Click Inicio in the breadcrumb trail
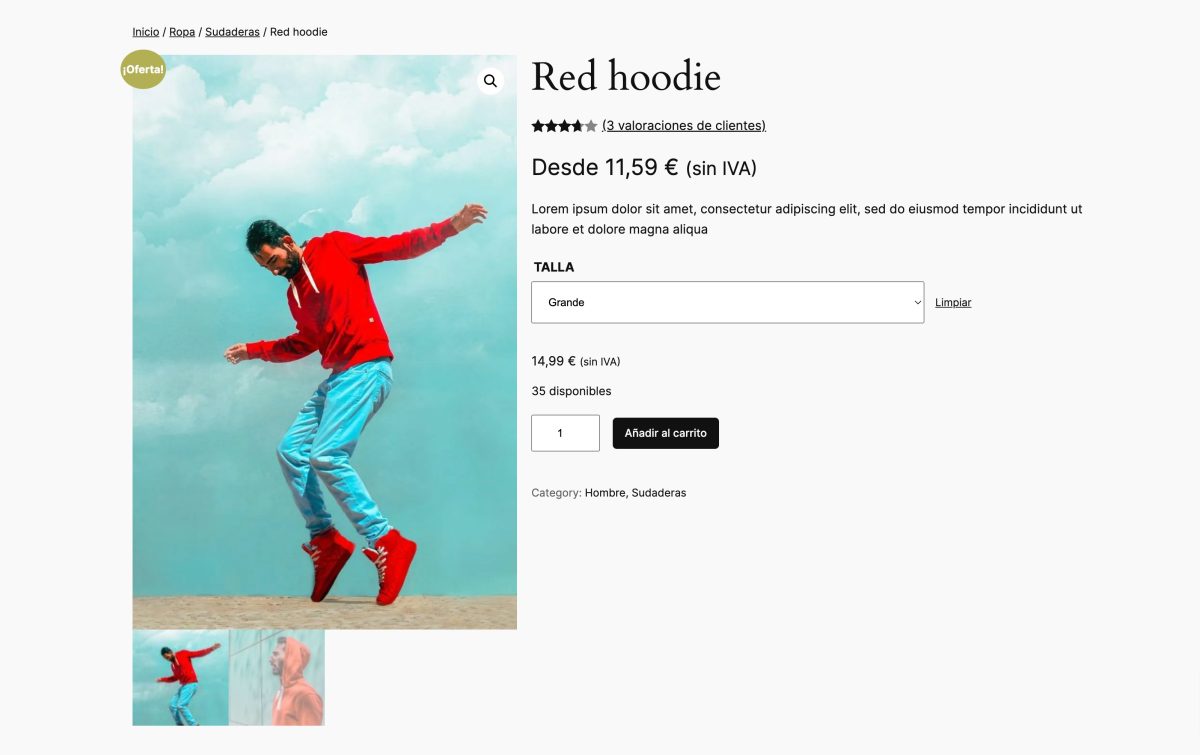Screen dimensions: 1200x755 (x=145, y=31)
